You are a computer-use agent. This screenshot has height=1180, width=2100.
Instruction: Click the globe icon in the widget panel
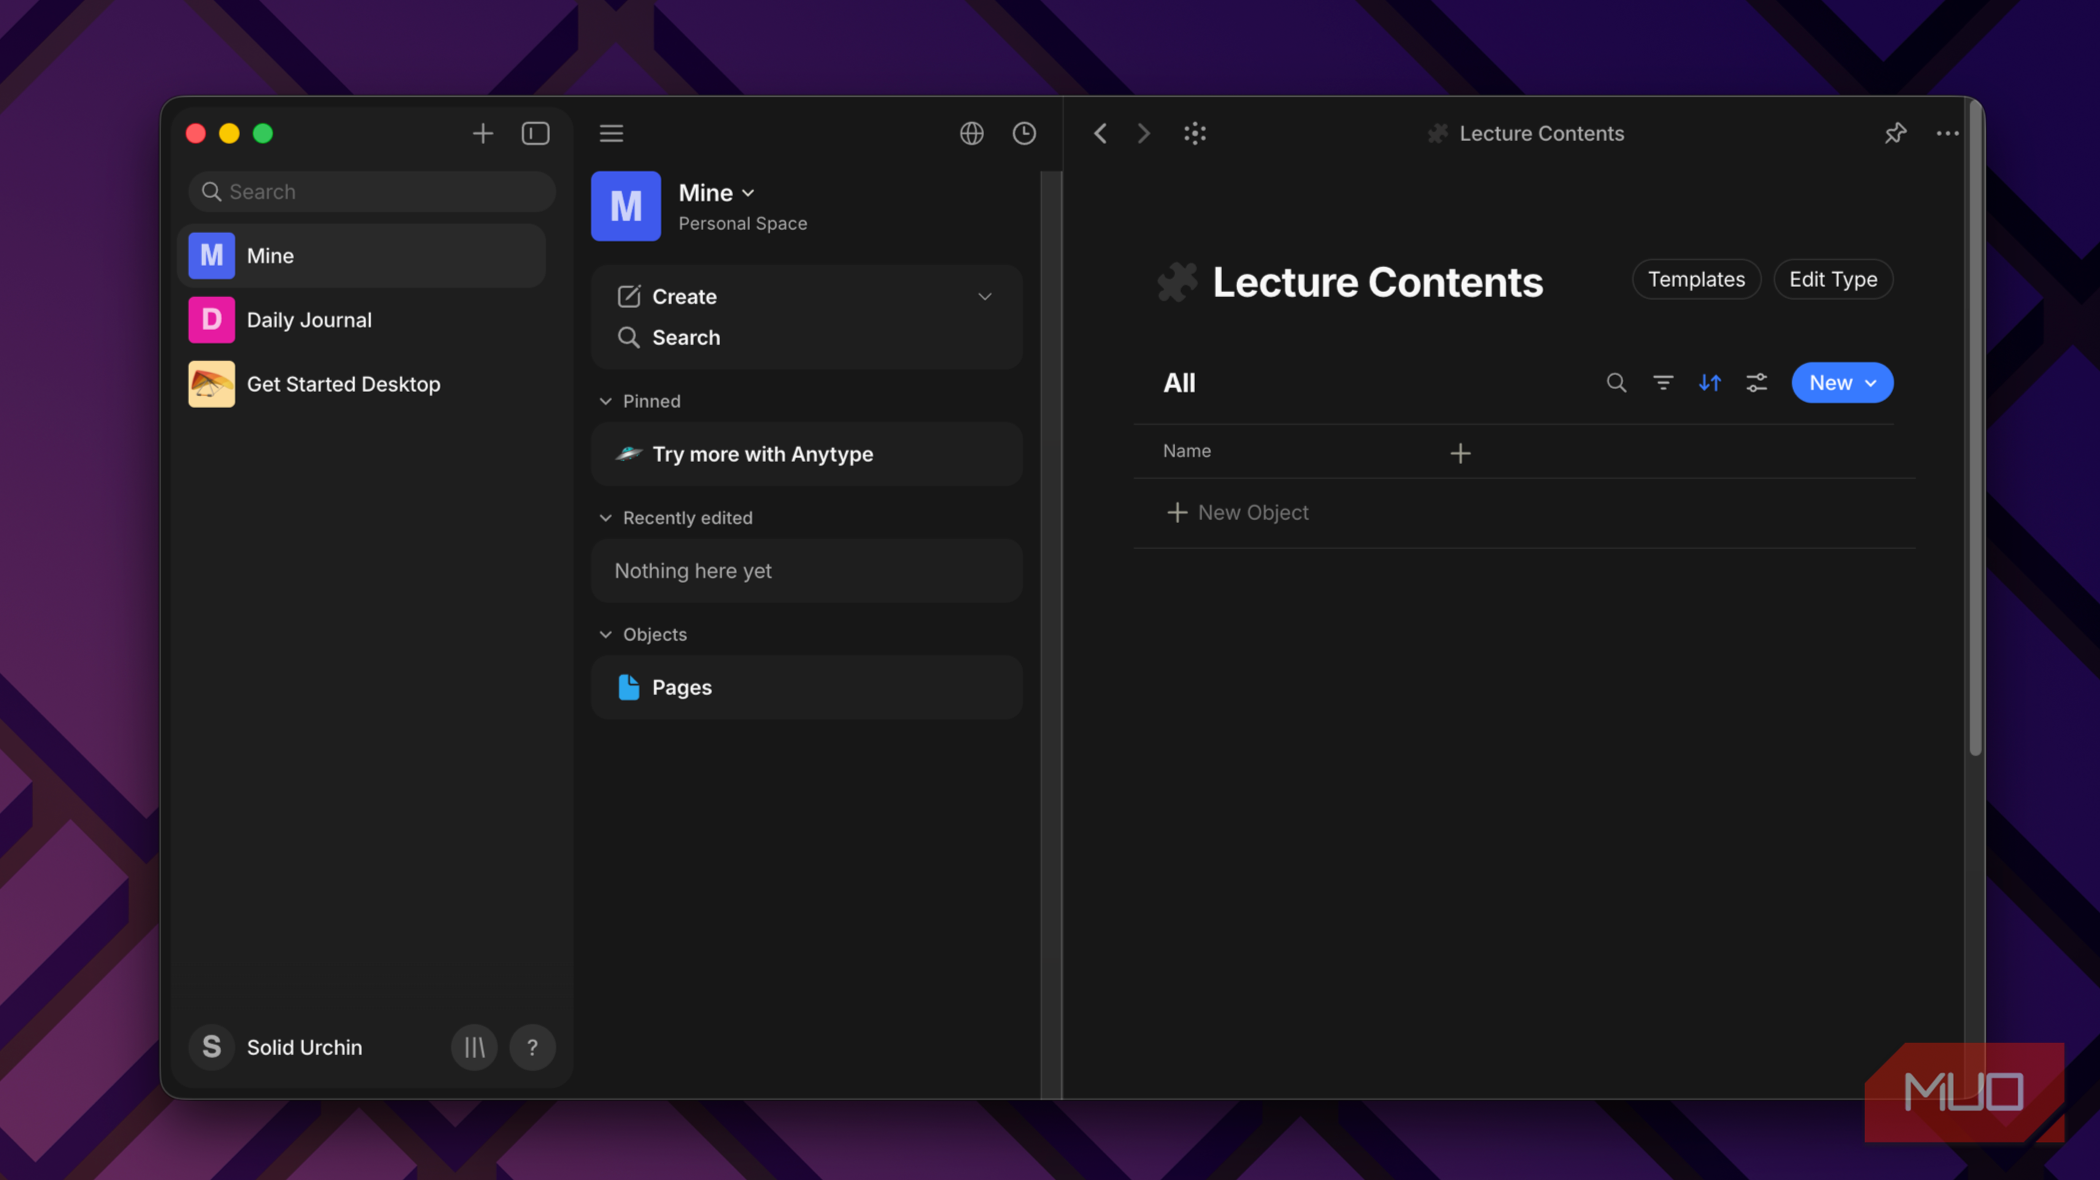click(971, 133)
